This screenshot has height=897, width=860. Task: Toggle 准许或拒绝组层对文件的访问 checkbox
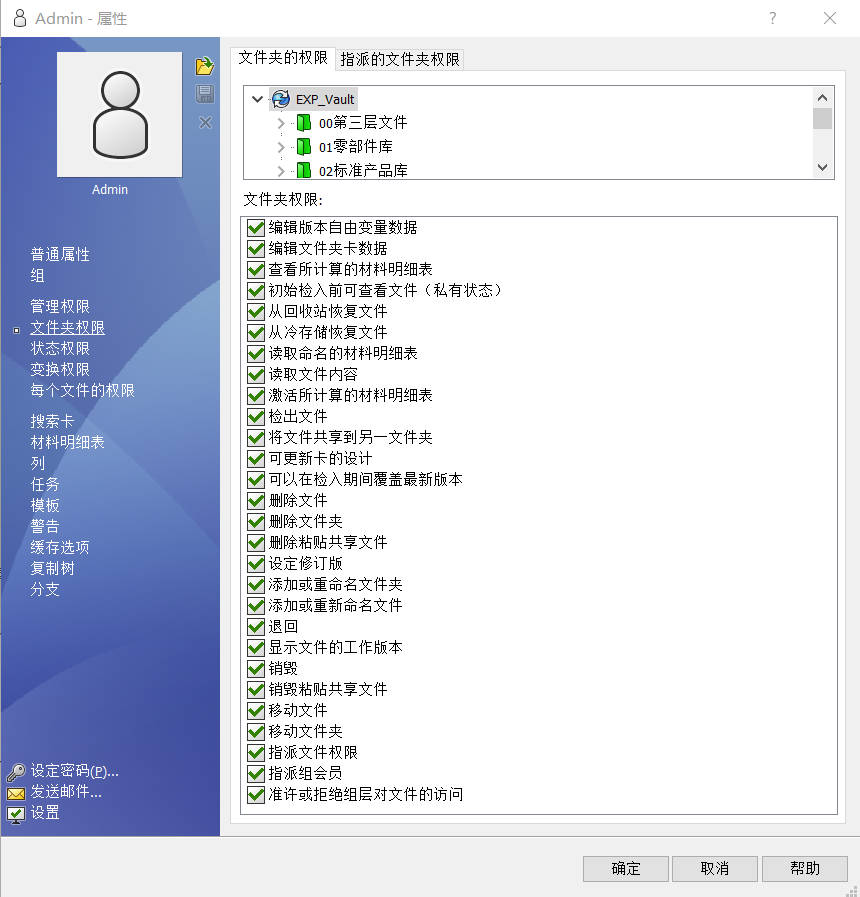pyautogui.click(x=256, y=795)
